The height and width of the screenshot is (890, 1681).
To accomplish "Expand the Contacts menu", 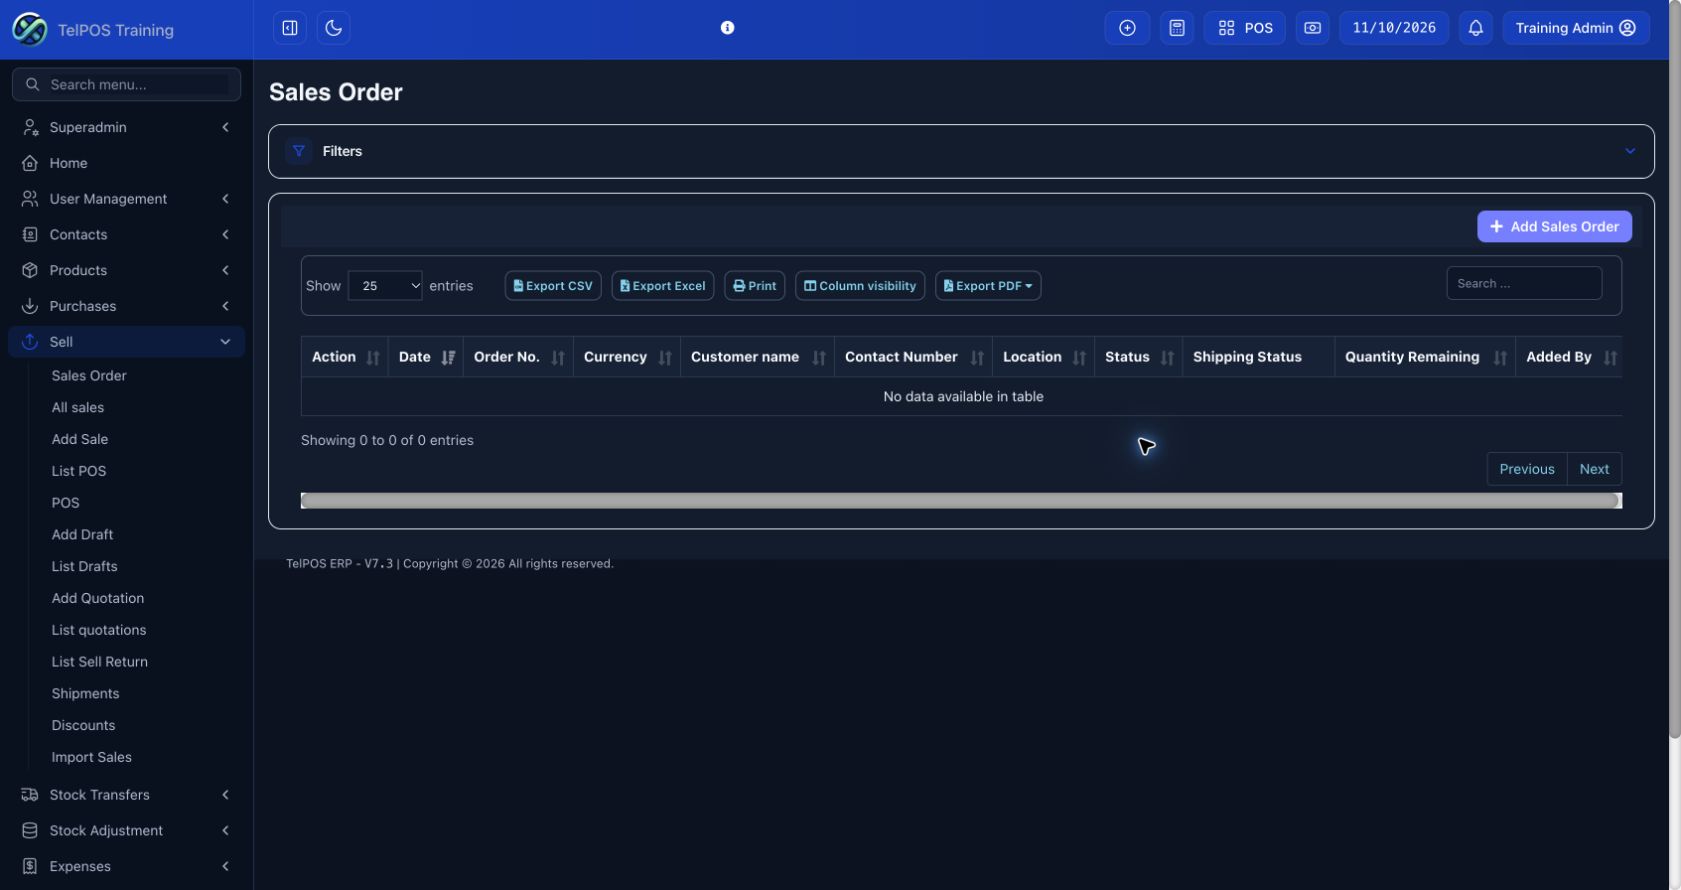I will (x=127, y=235).
